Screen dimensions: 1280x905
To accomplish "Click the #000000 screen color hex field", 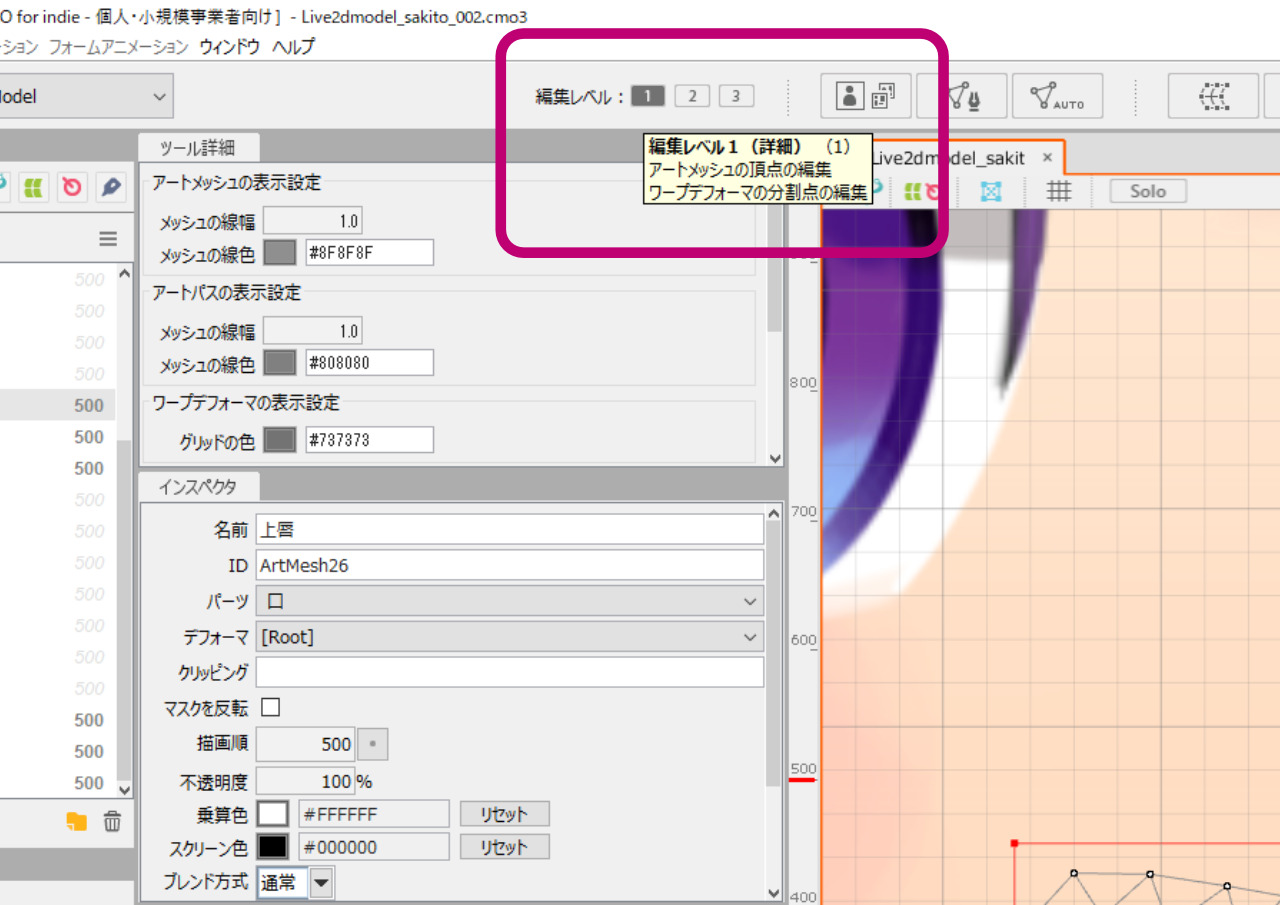I will tap(374, 847).
